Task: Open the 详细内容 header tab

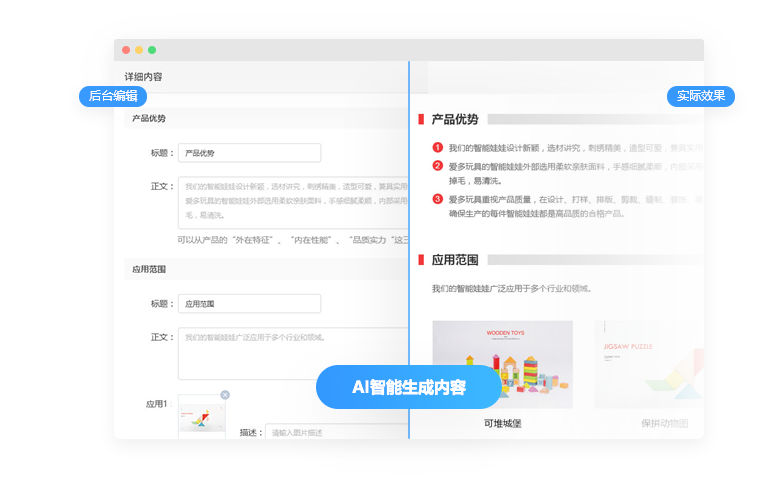Action: (143, 76)
